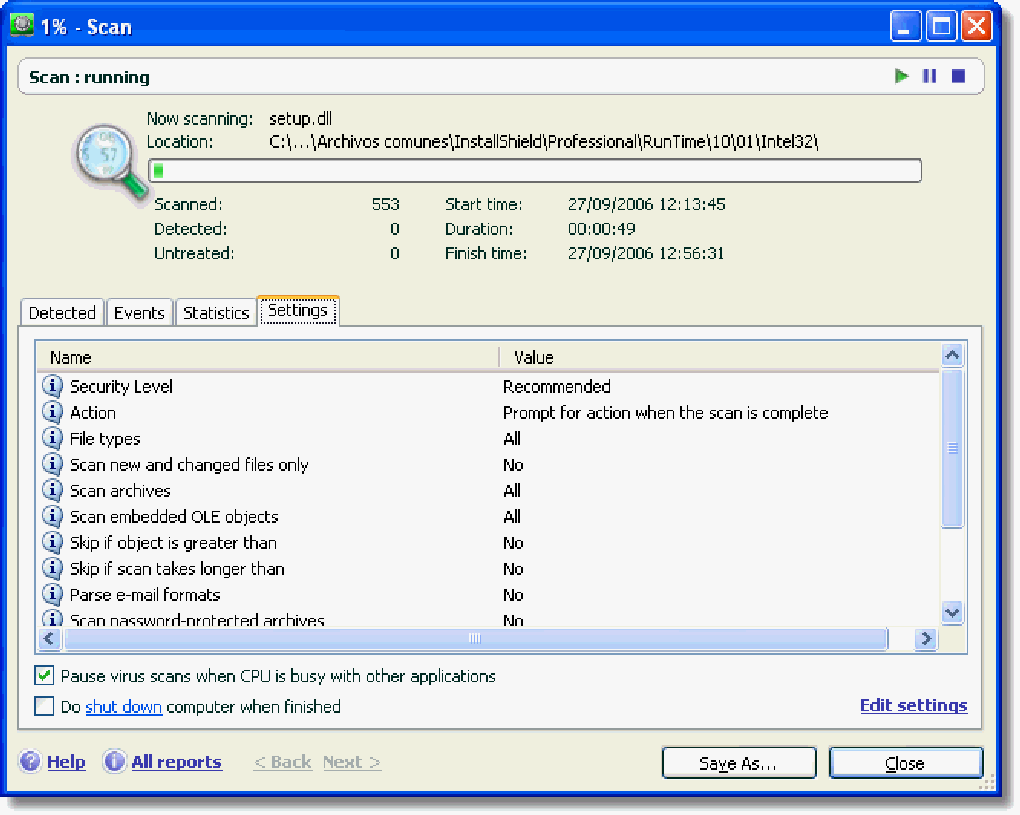This screenshot has height=815, width=1020.
Task: Click the scroll right arrow
Action: click(x=926, y=639)
